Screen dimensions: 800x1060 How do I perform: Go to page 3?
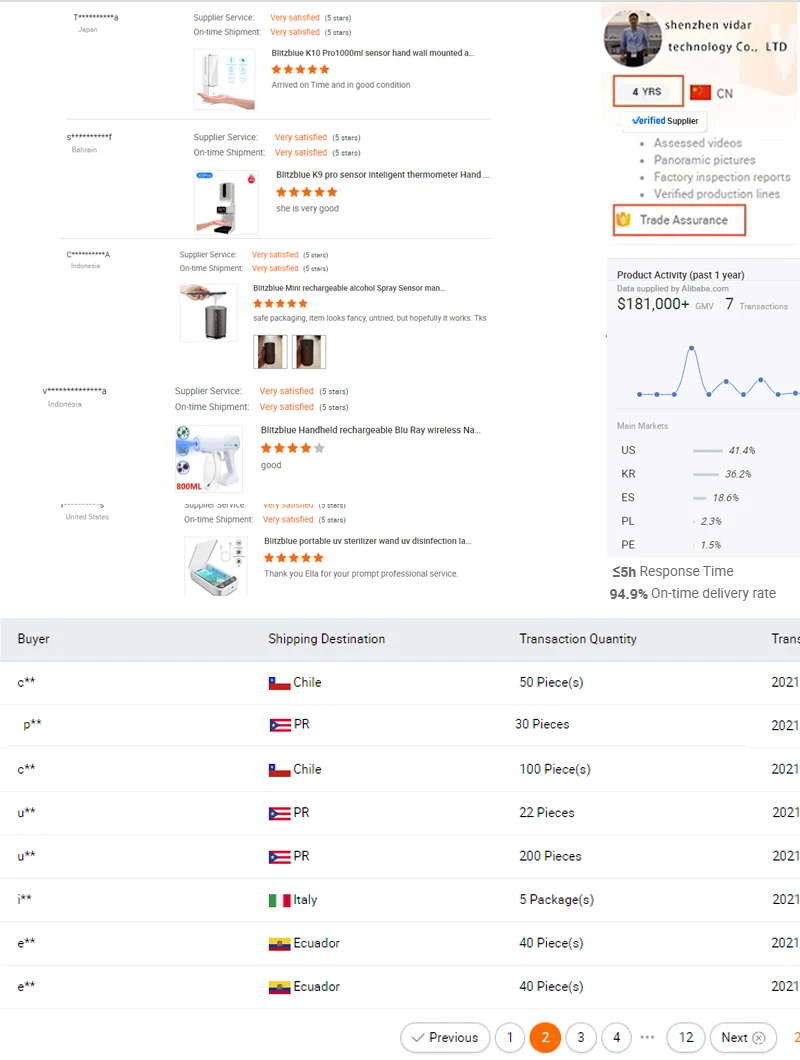point(581,1038)
